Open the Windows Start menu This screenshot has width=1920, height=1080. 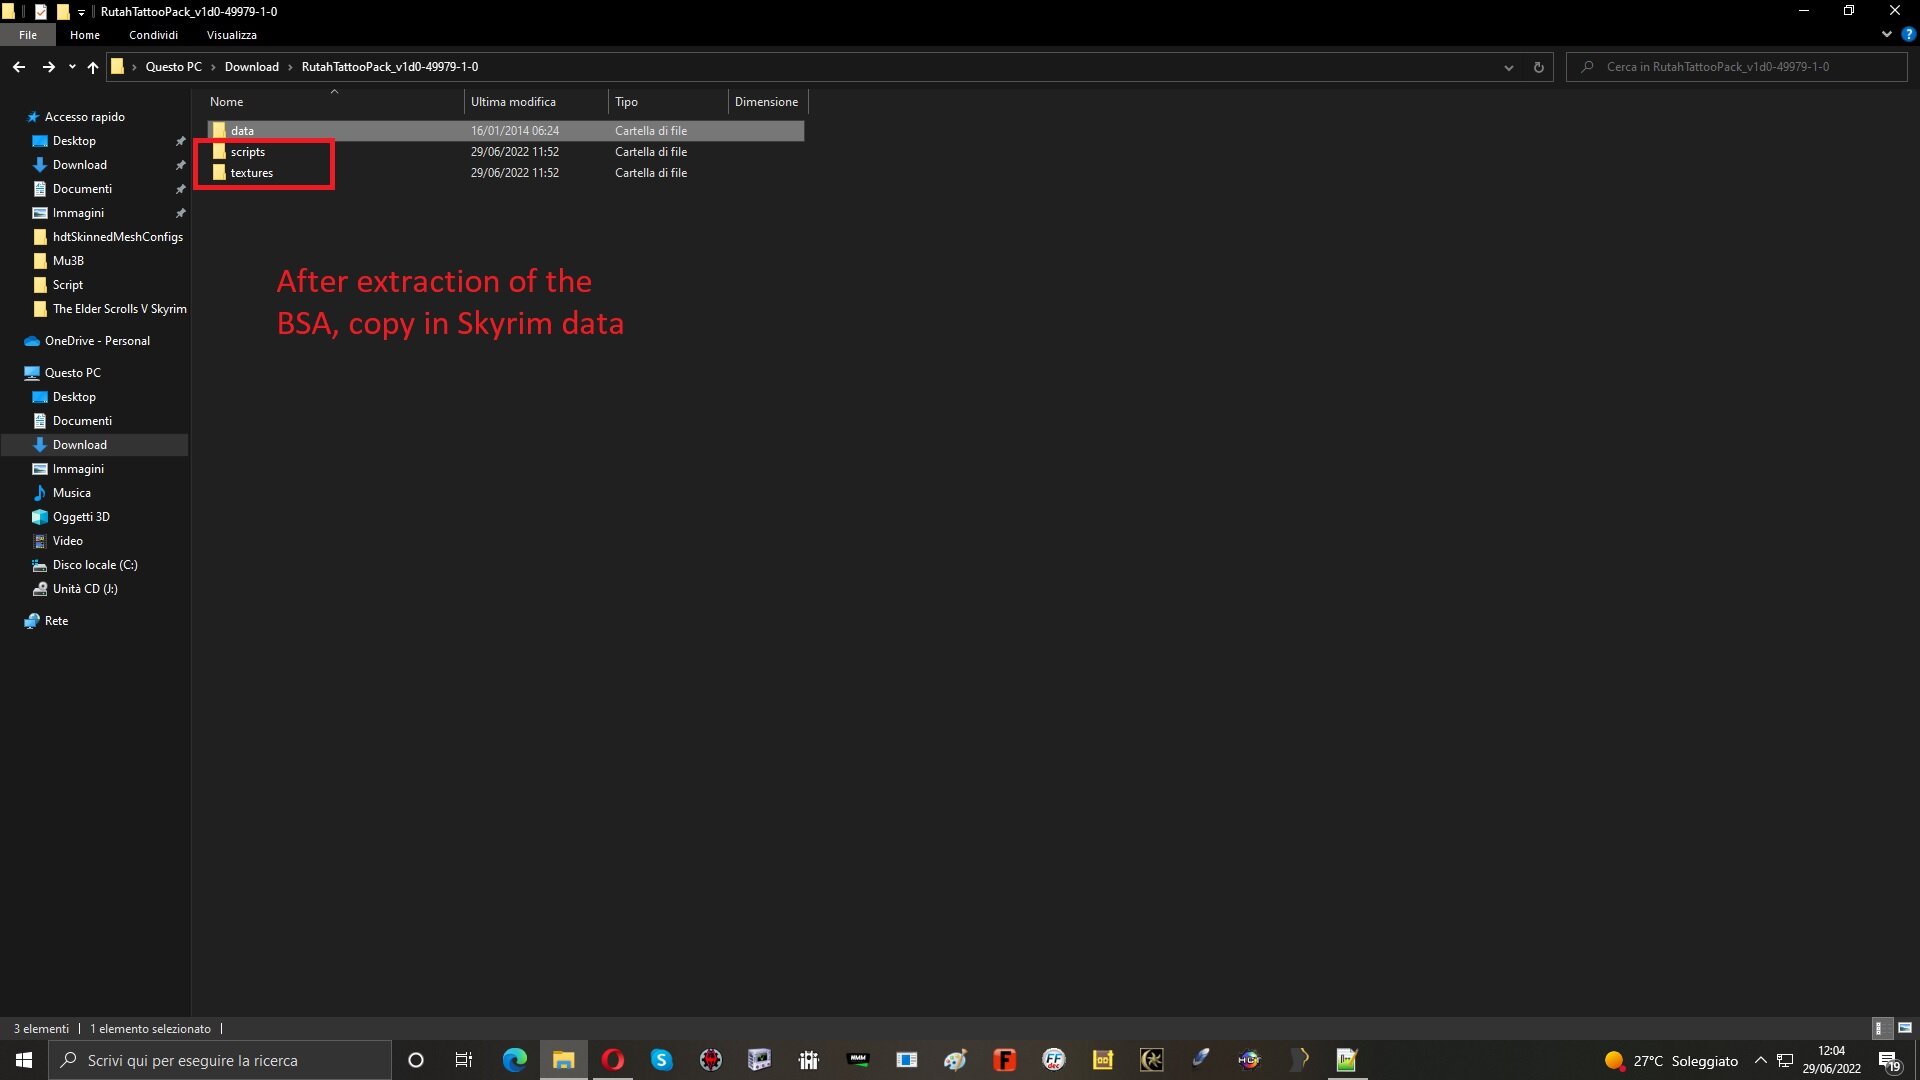point(24,1060)
